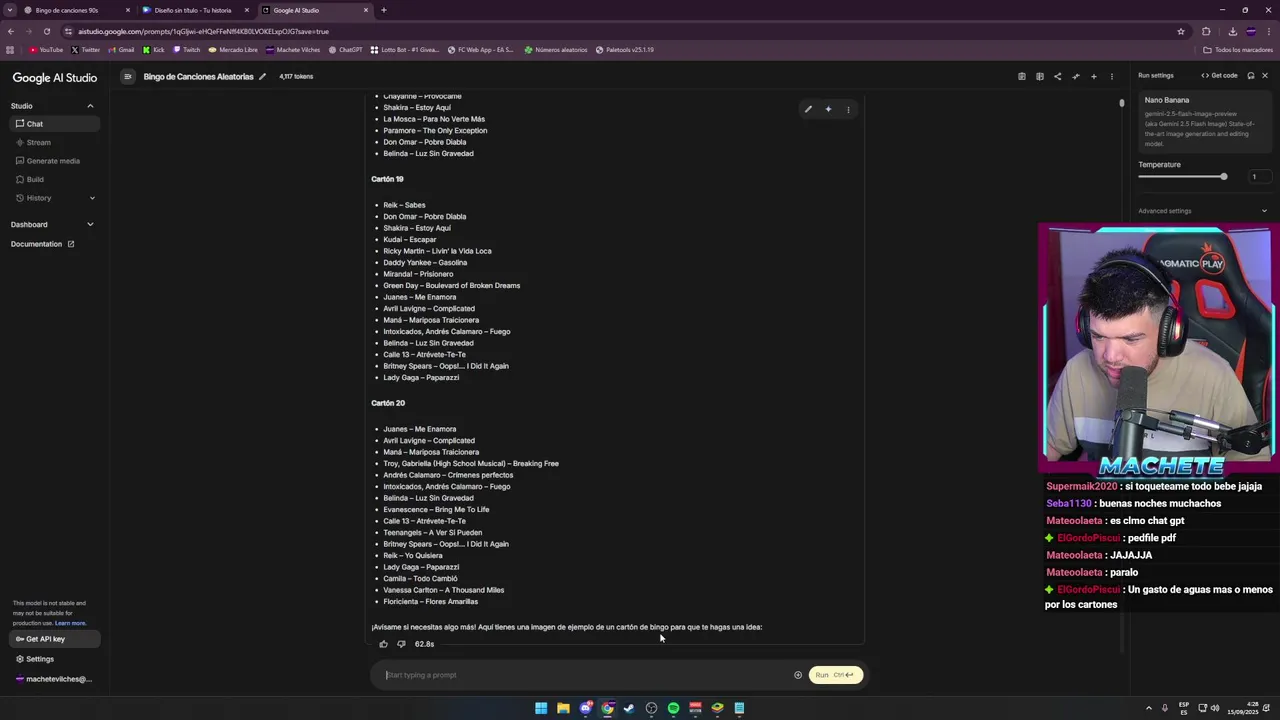1280x720 pixels.
Task: Collapse the Studio section
Action: click(x=90, y=106)
